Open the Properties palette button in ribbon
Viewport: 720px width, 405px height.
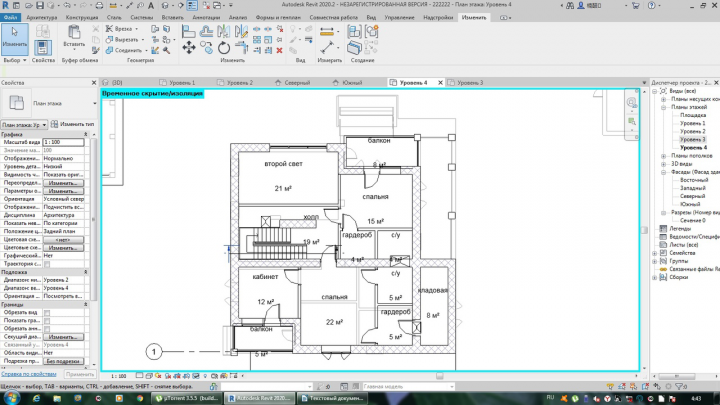(42, 48)
